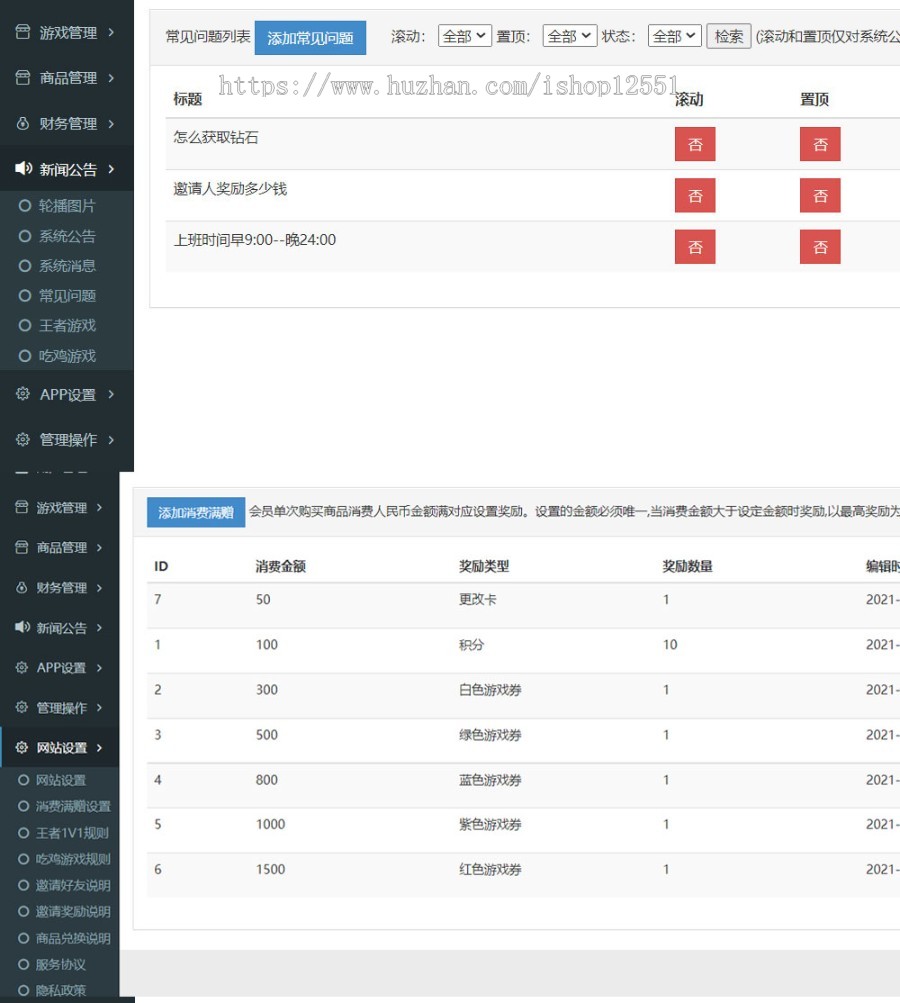Click the circle icon beside 邀请好友说明
900x1003 pixels.
(24, 885)
